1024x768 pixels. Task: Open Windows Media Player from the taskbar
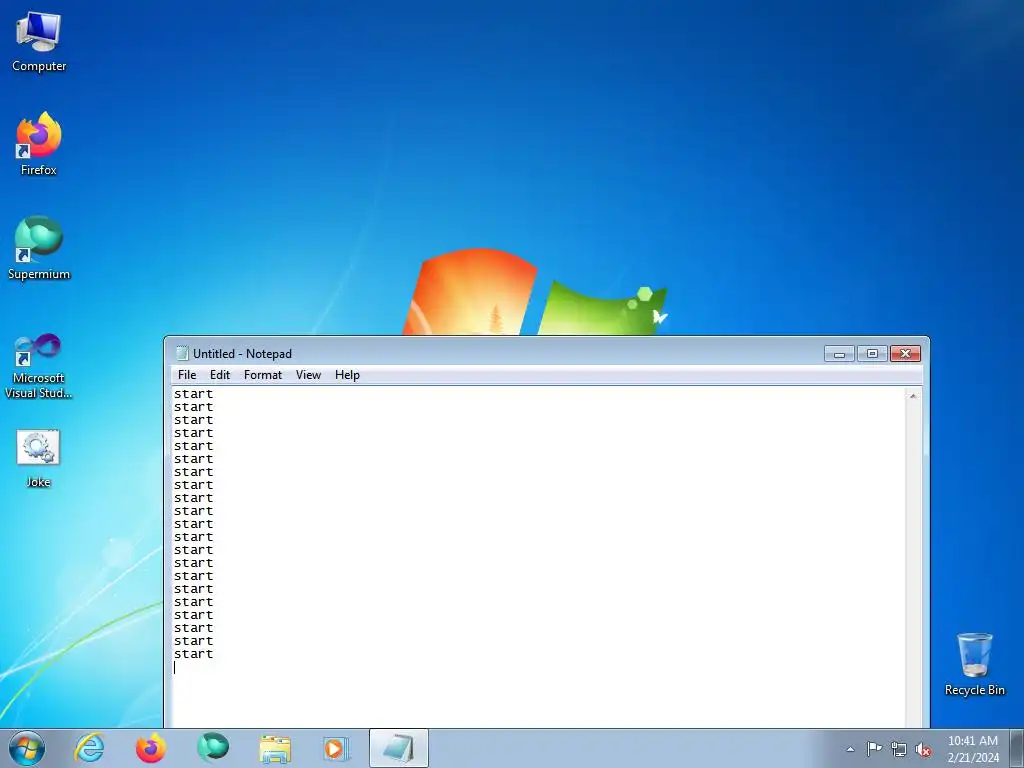click(x=337, y=748)
